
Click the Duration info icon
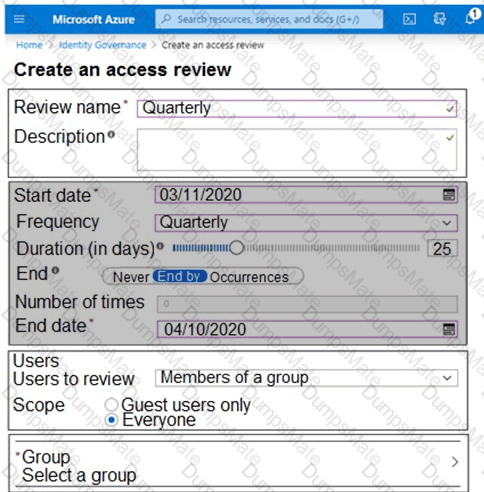pos(160,246)
